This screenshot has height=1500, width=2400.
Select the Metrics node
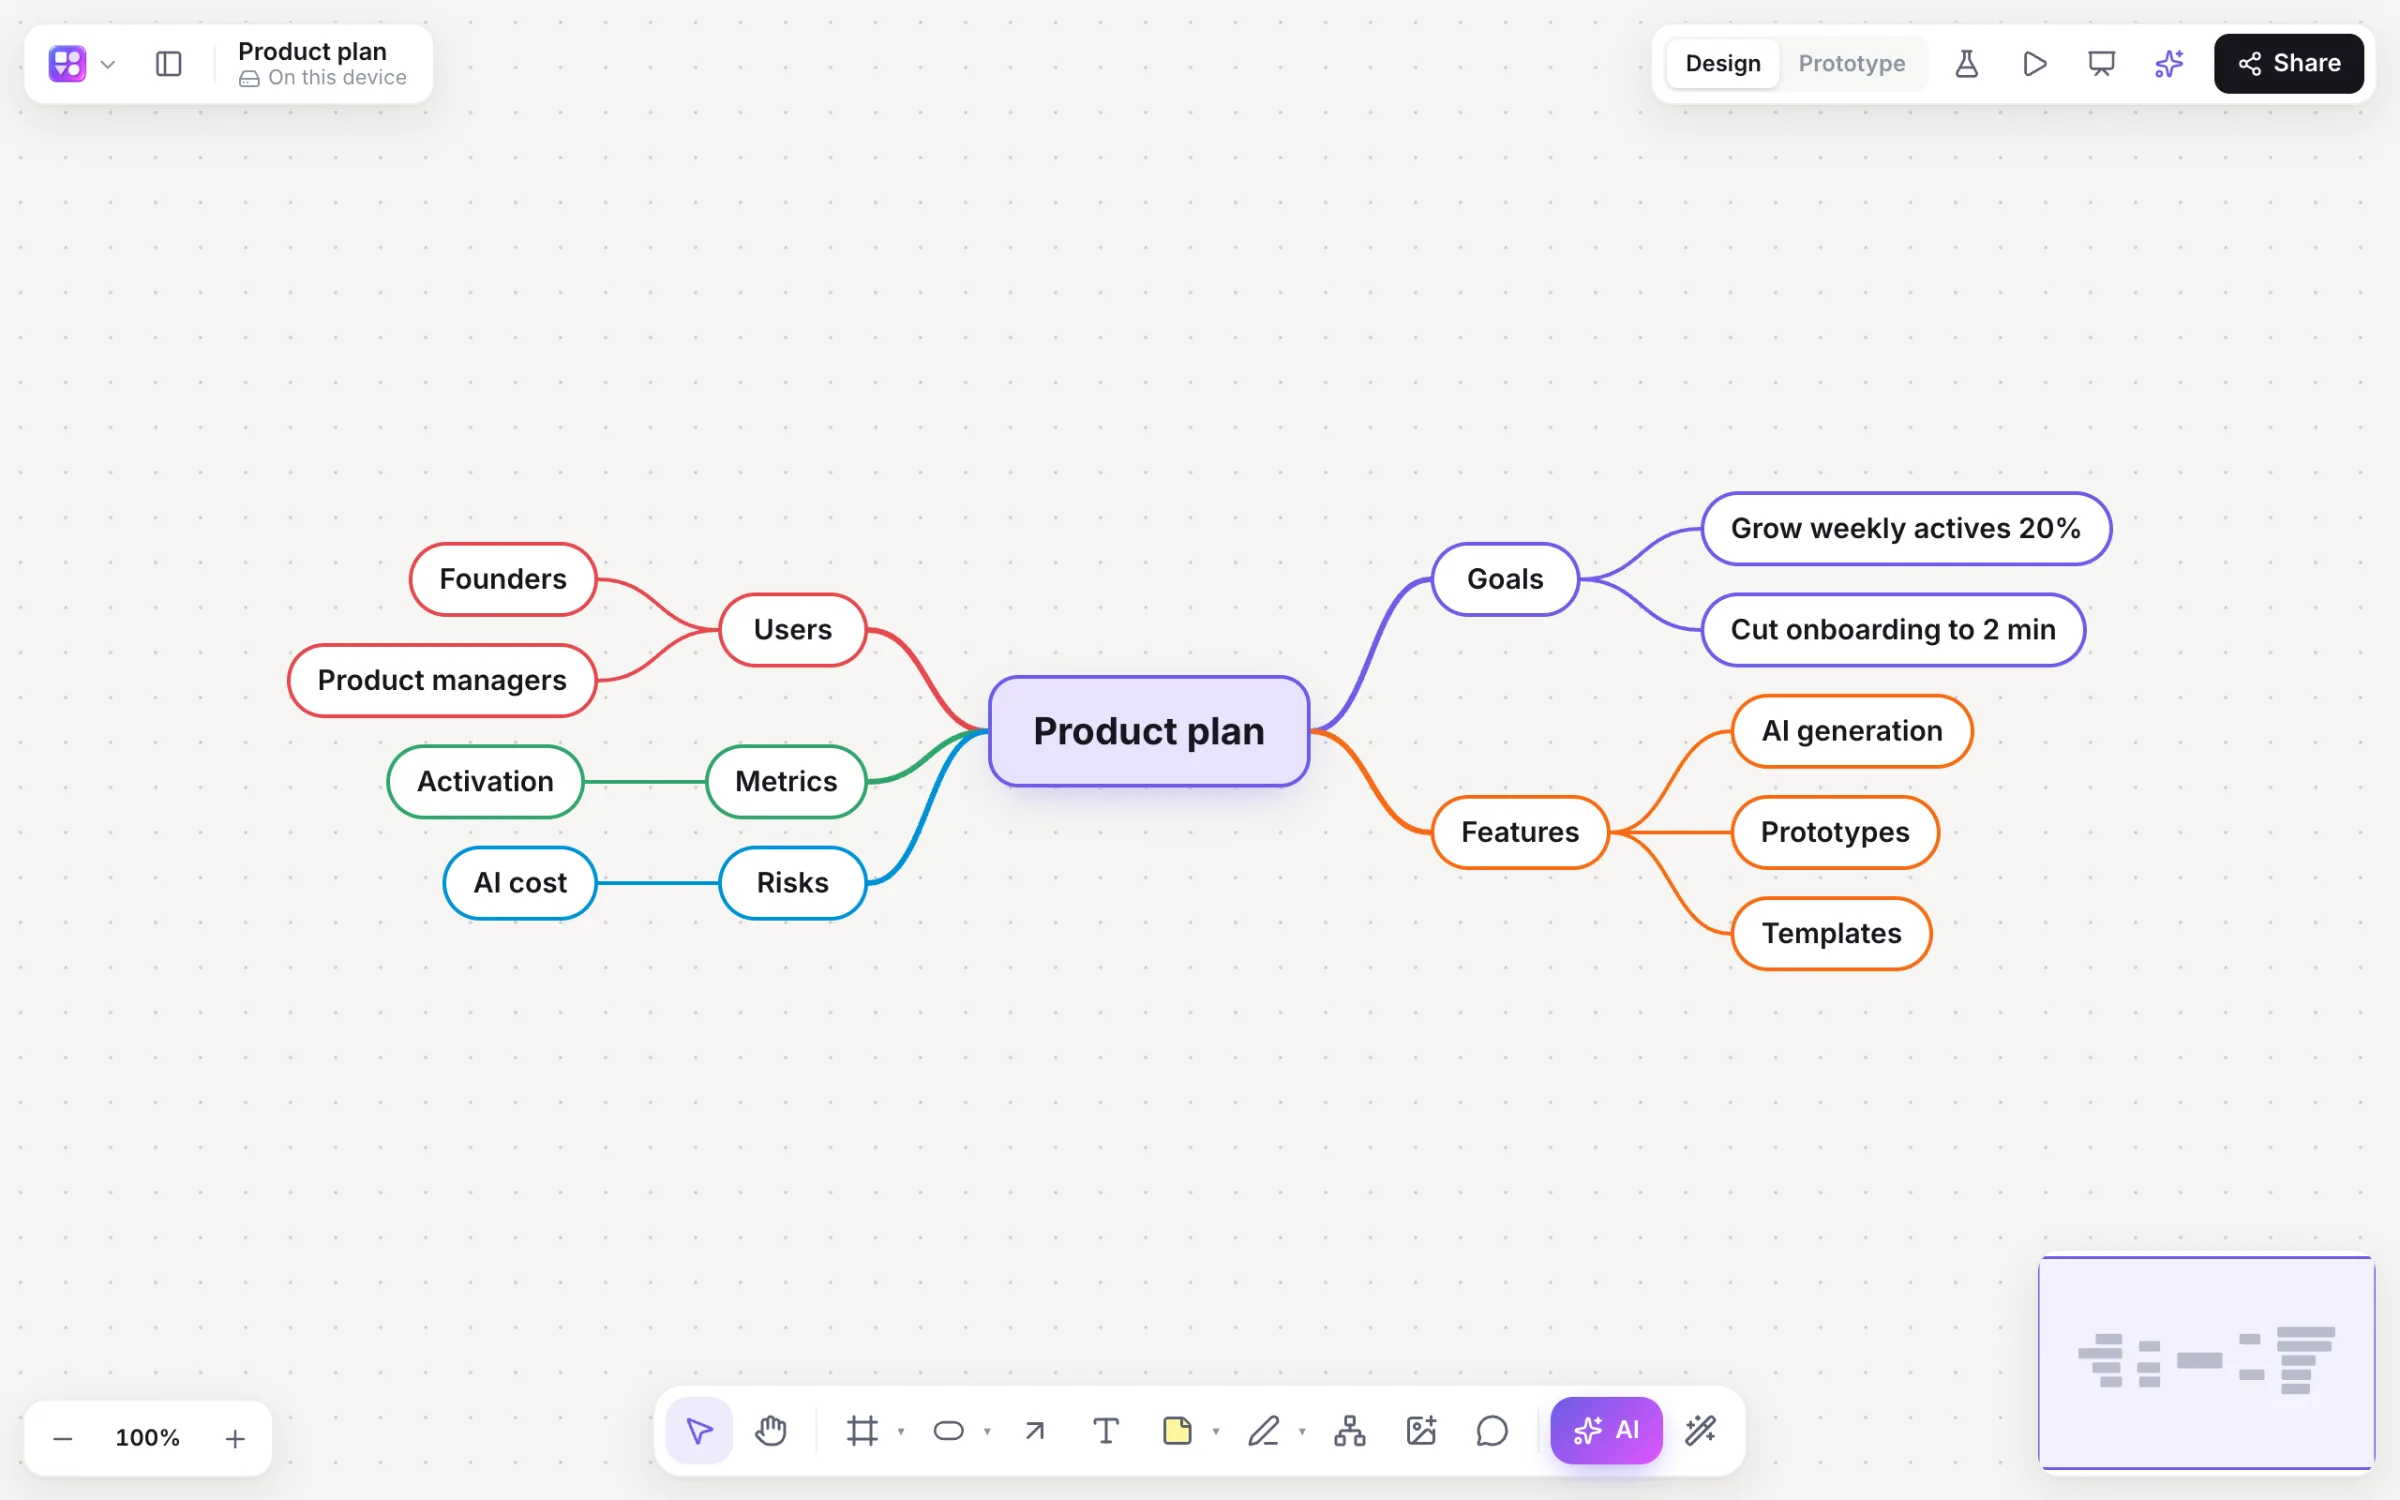786,781
